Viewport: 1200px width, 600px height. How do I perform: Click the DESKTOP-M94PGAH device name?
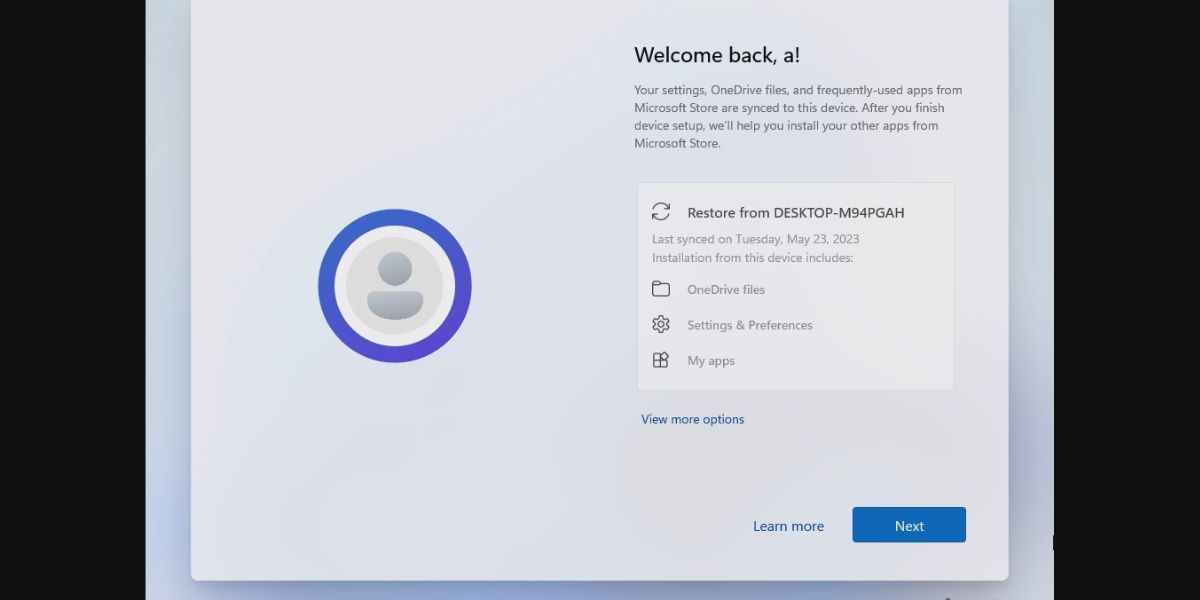point(838,212)
